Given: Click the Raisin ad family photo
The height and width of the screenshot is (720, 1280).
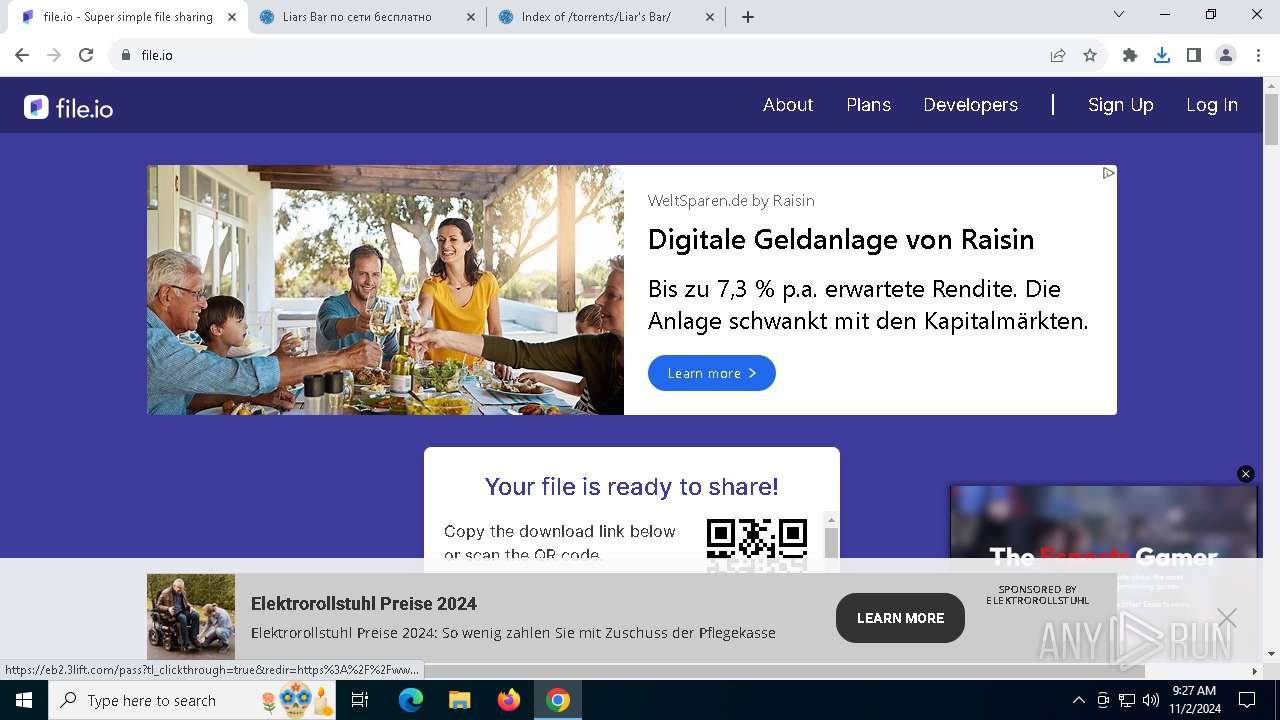Looking at the screenshot, I should [385, 290].
